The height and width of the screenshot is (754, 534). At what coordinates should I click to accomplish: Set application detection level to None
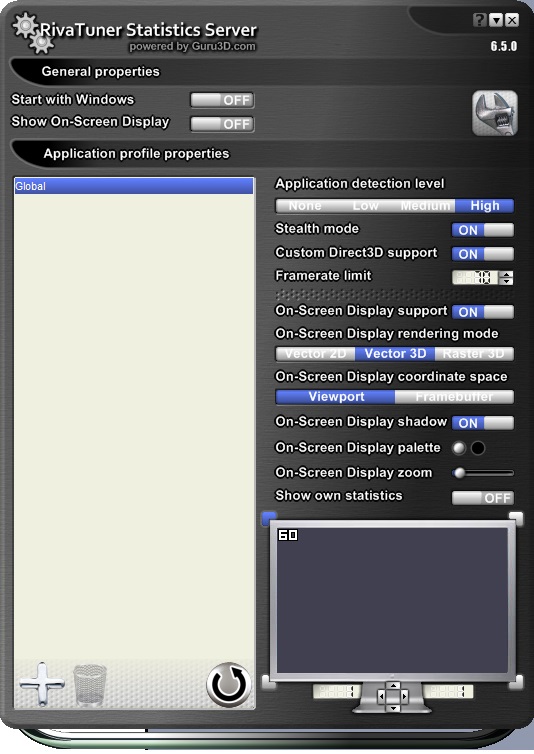pos(305,206)
